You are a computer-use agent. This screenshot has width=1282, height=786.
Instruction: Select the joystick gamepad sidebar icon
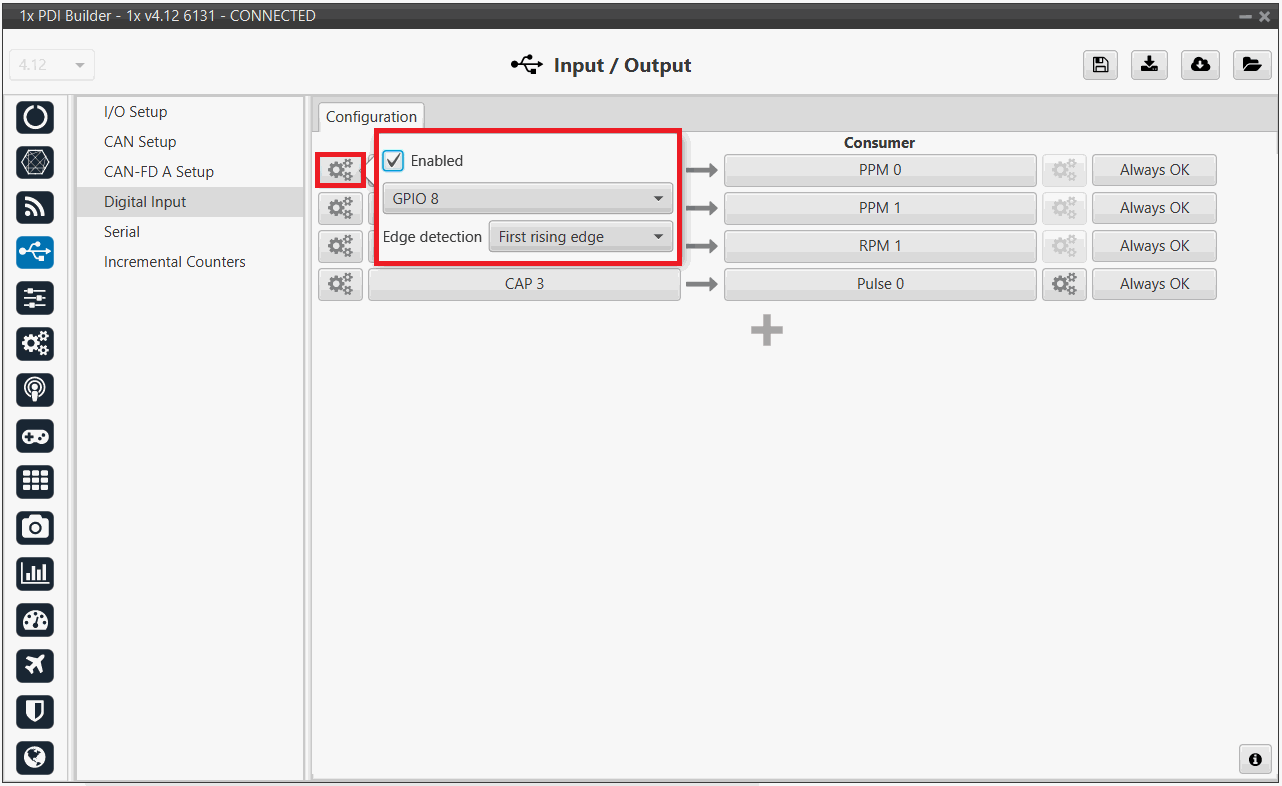pyautogui.click(x=35, y=436)
